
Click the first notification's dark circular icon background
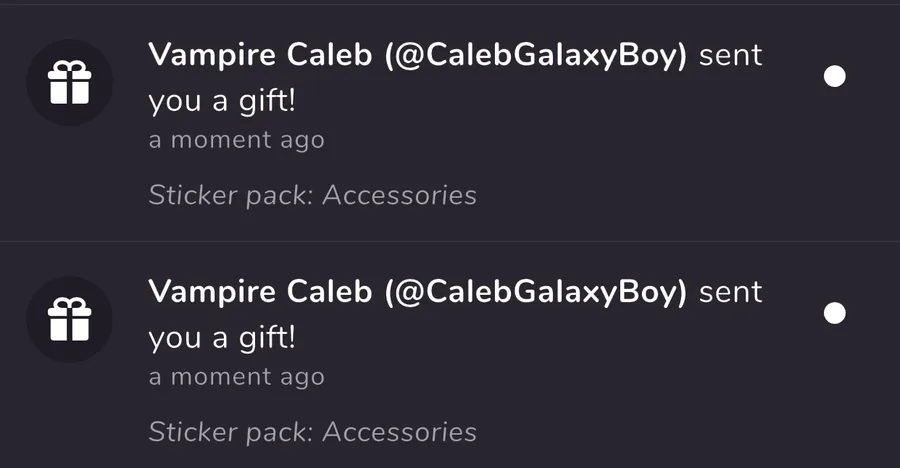[69, 83]
